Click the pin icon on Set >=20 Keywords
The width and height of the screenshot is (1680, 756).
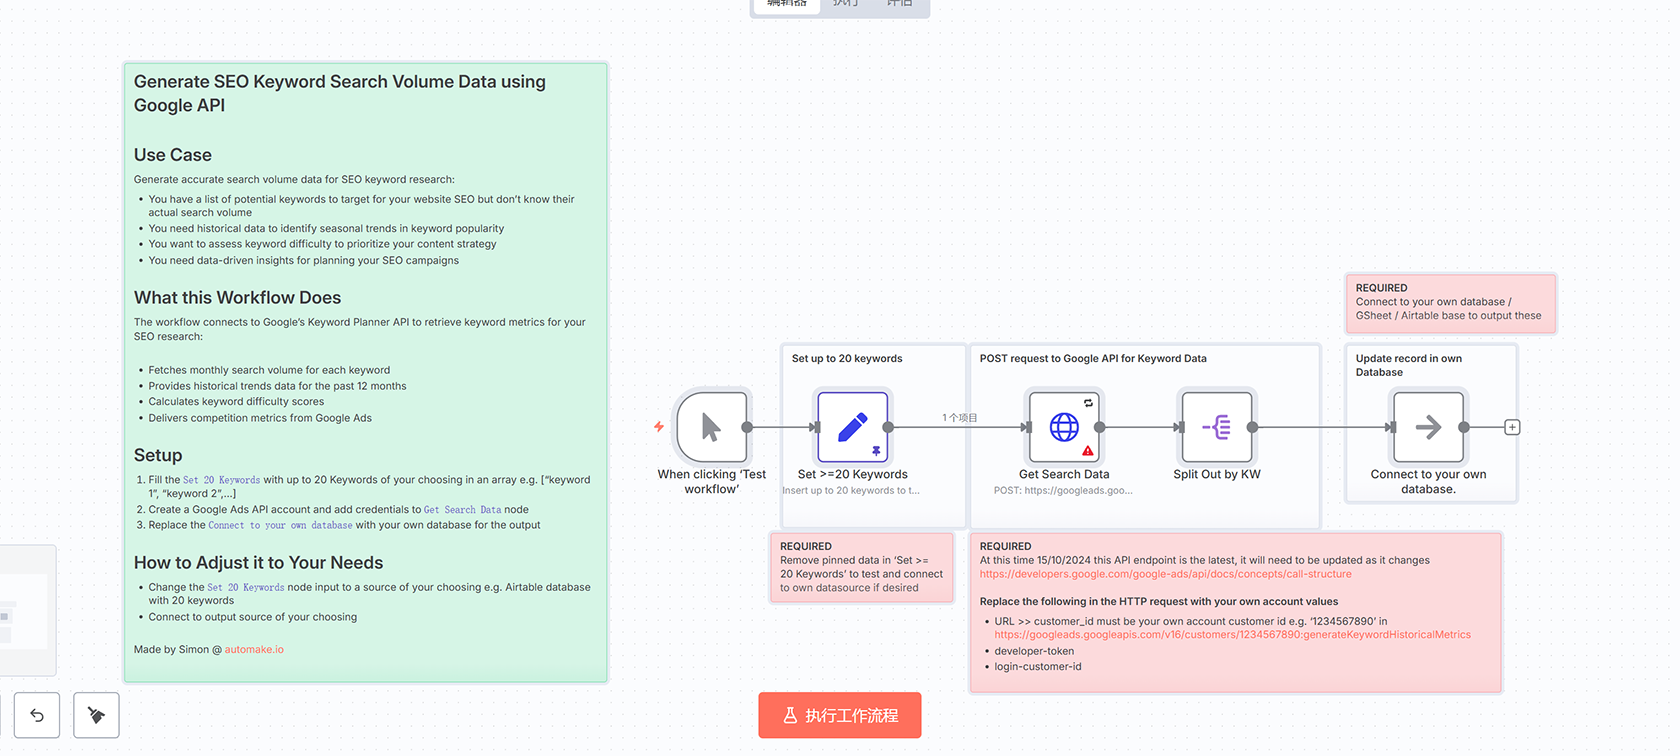click(876, 451)
